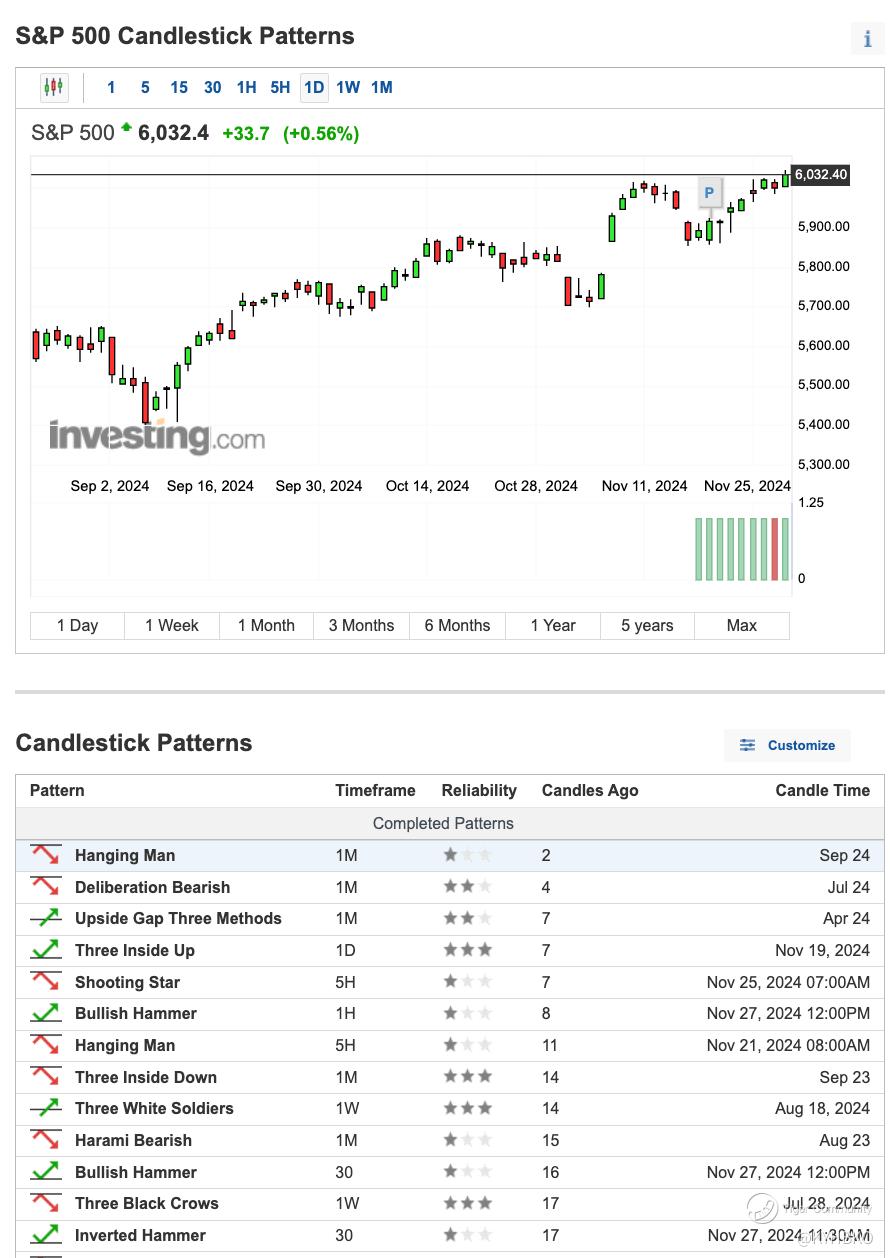890x1258 pixels.
Task: Switch to the 1W interval
Action: pos(348,87)
